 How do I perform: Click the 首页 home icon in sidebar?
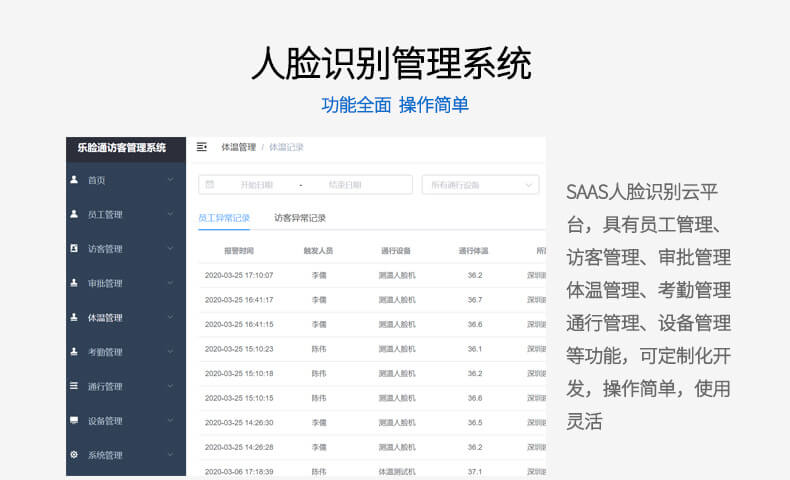[x=74, y=180]
